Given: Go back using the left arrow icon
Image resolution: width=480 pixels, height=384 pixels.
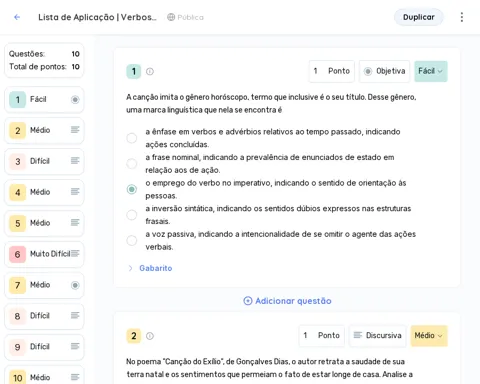Looking at the screenshot, I should point(17,17).
